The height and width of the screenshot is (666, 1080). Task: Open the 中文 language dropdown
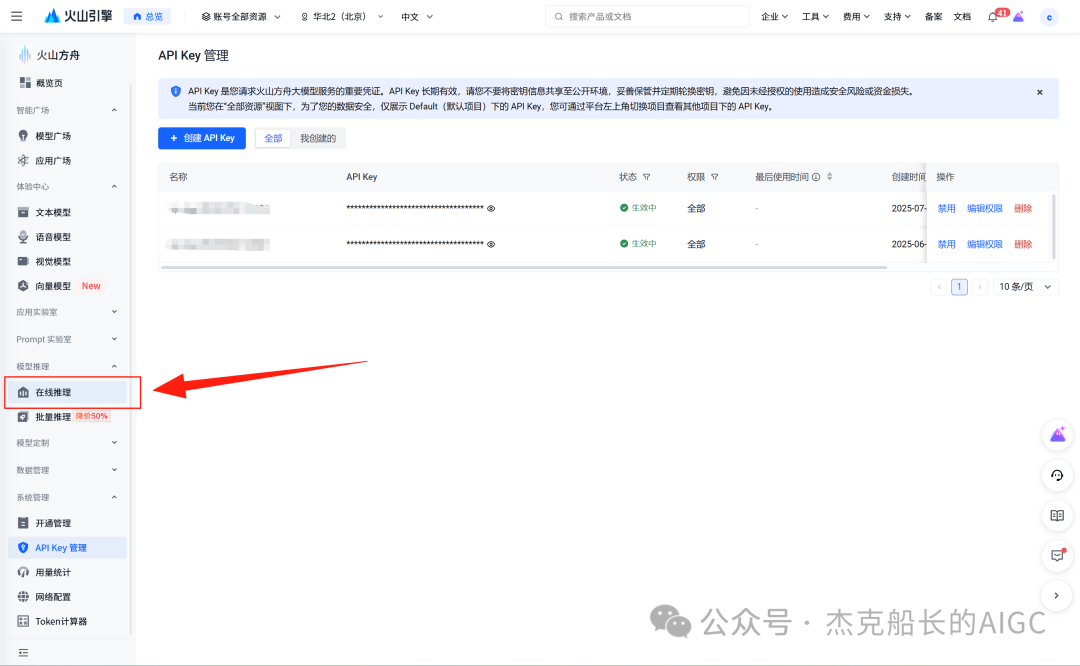pos(417,17)
